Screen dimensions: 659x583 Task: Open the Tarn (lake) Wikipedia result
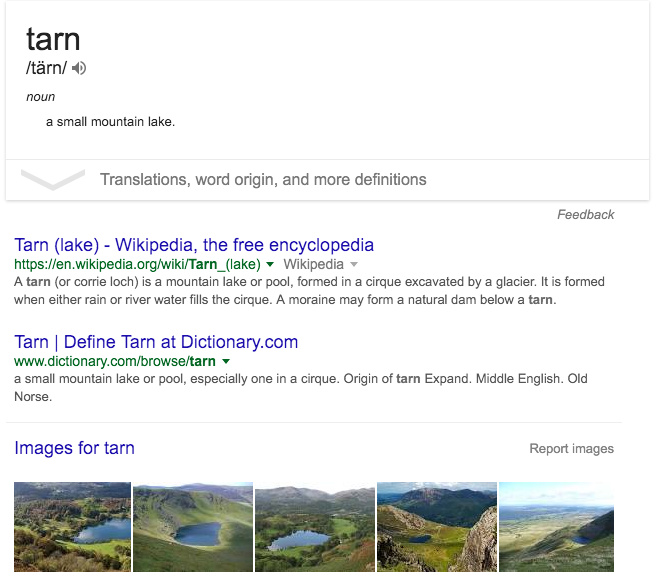[194, 245]
